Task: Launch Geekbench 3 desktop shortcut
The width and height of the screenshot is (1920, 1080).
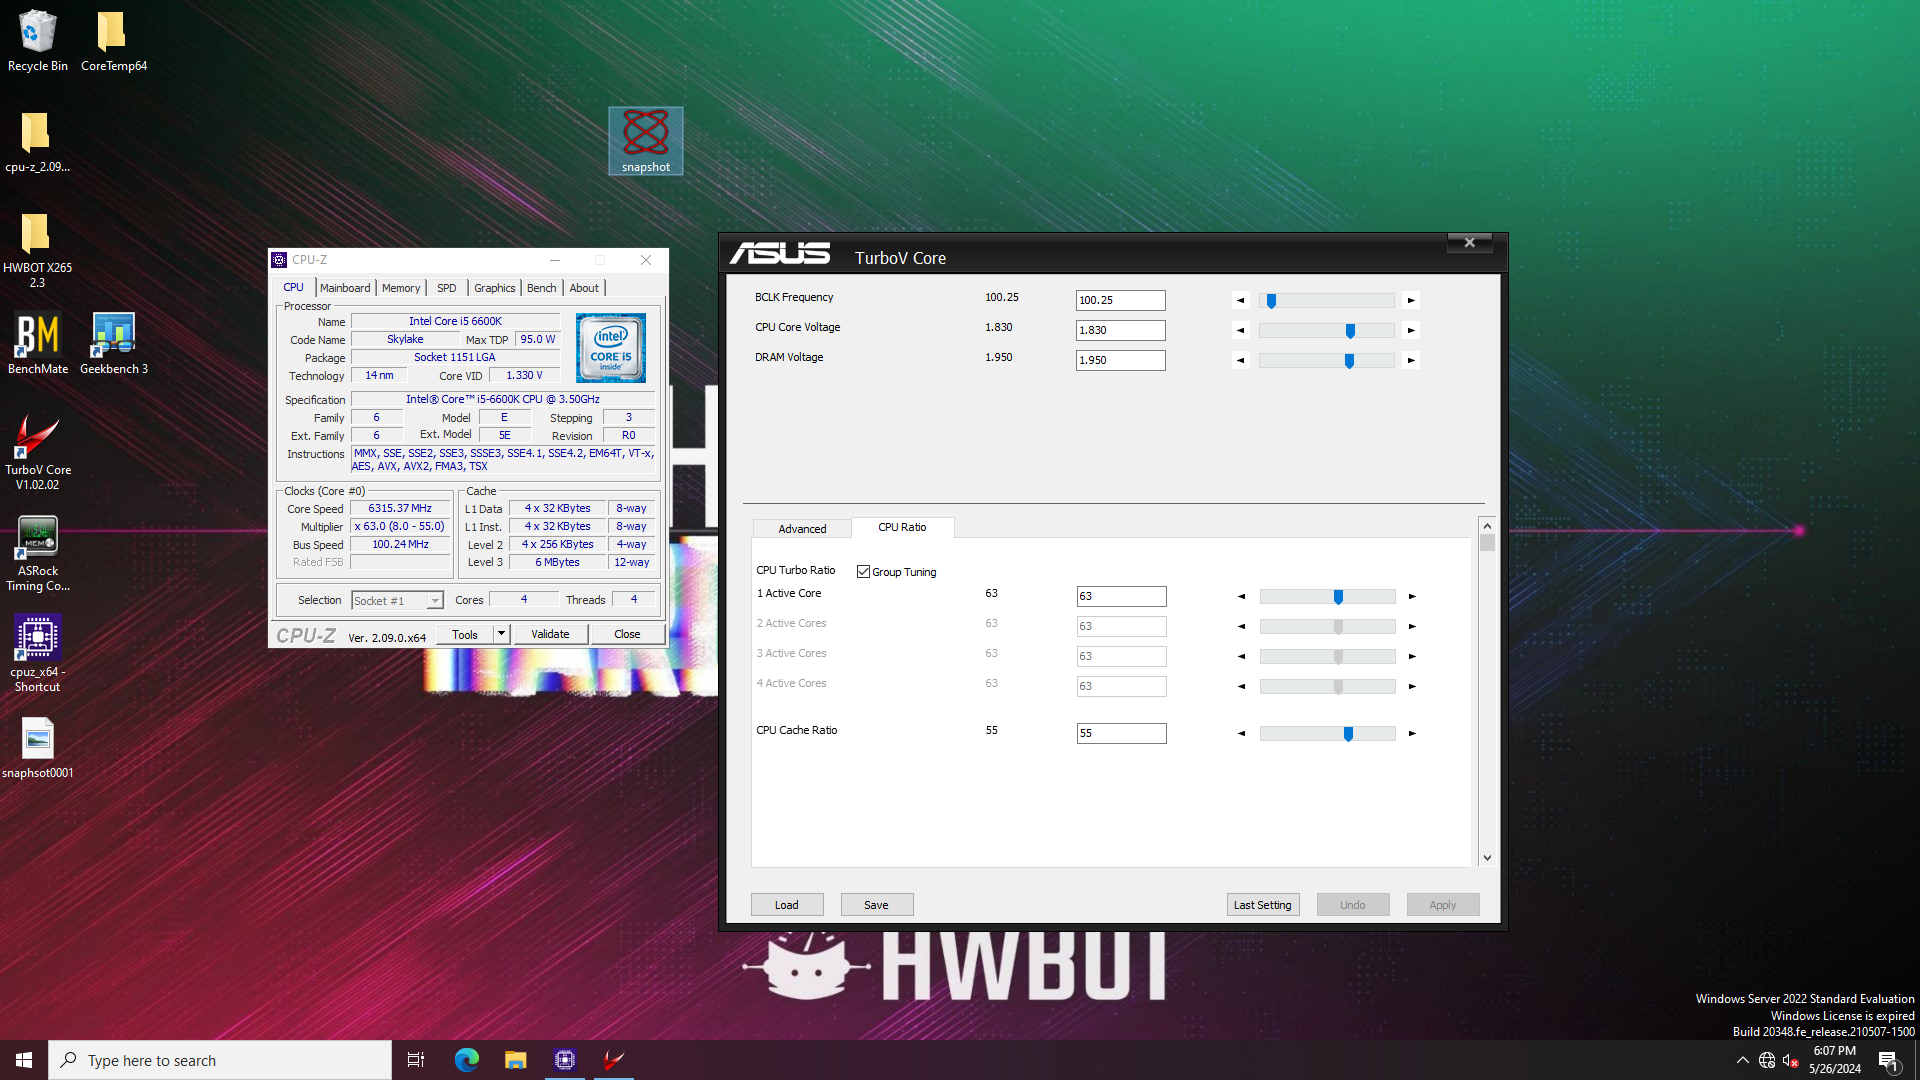Action: point(113,343)
